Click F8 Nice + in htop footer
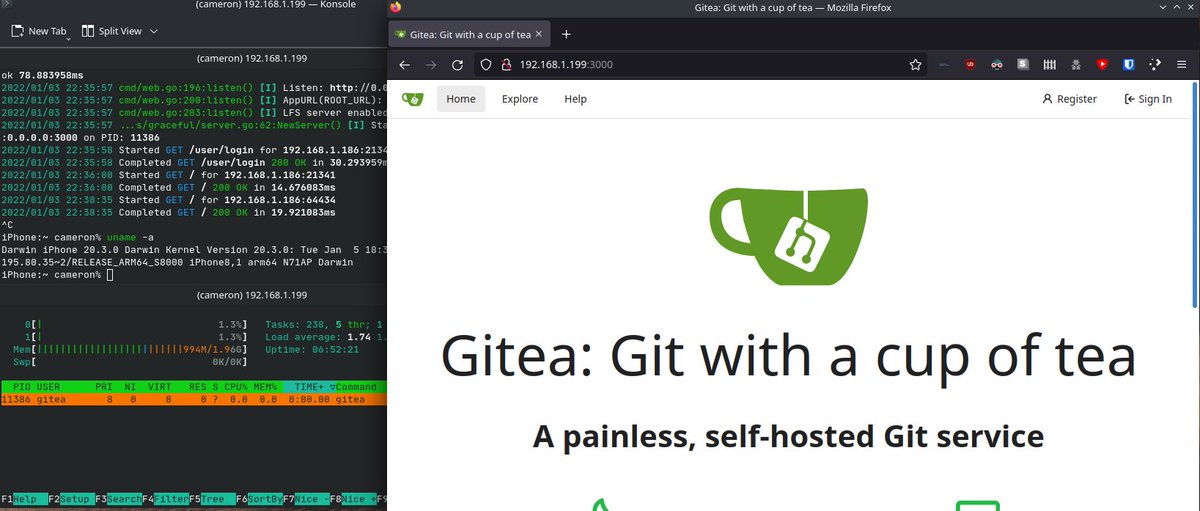The width and height of the screenshot is (1200, 511). pyautogui.click(x=352, y=498)
